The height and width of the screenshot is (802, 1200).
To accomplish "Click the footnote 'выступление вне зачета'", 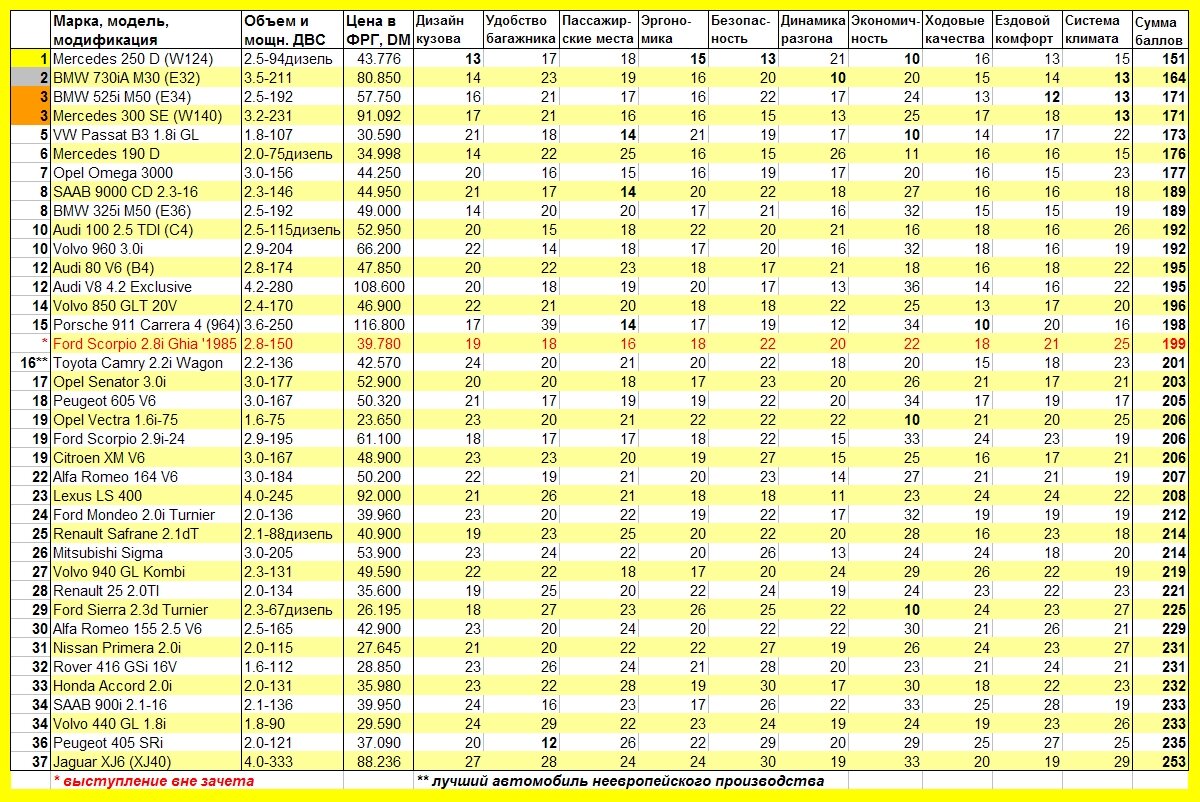I will point(153,781).
